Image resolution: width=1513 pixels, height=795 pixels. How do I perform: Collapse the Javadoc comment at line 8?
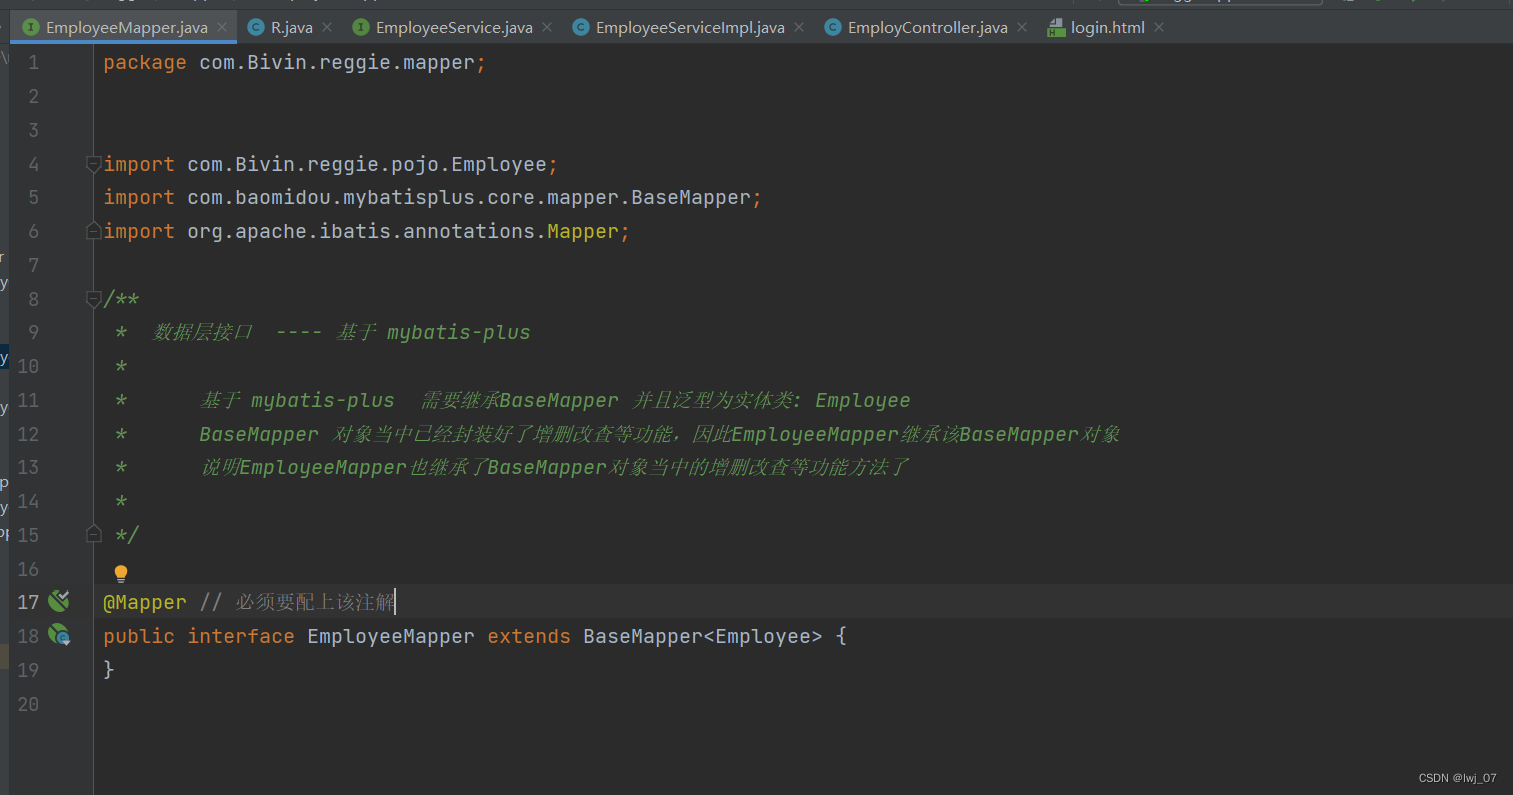[94, 298]
